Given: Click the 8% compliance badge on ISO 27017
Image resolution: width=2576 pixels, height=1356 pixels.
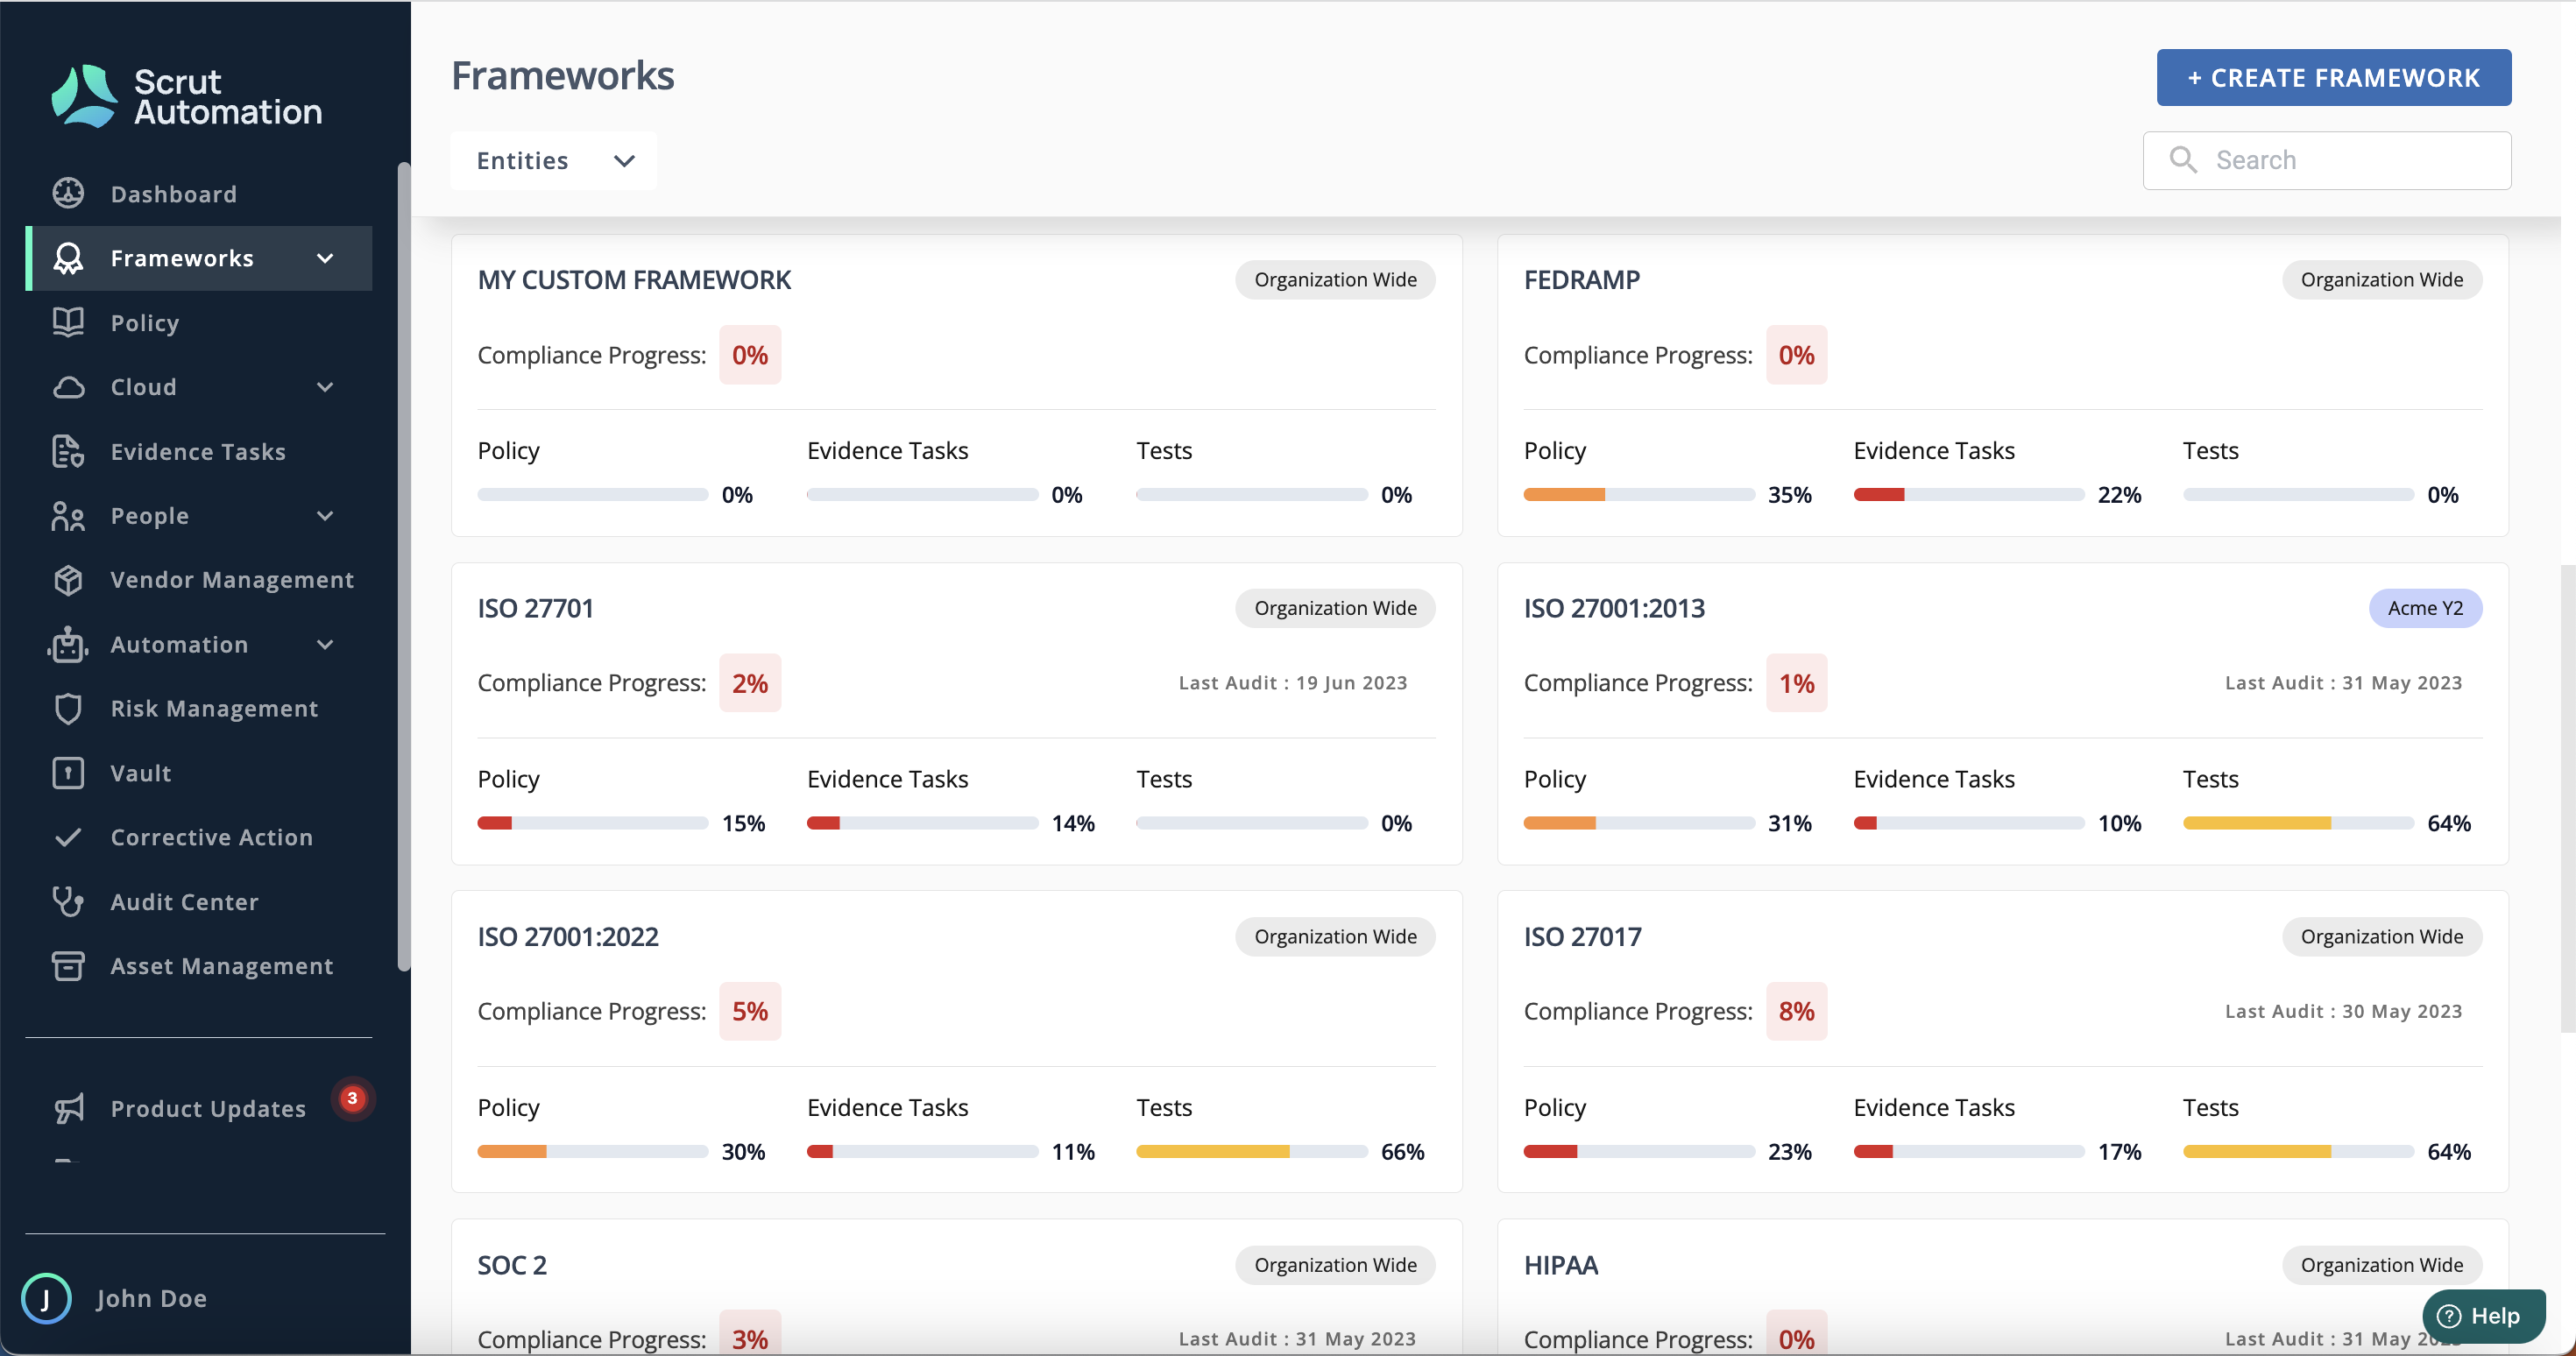Looking at the screenshot, I should tap(1796, 1011).
